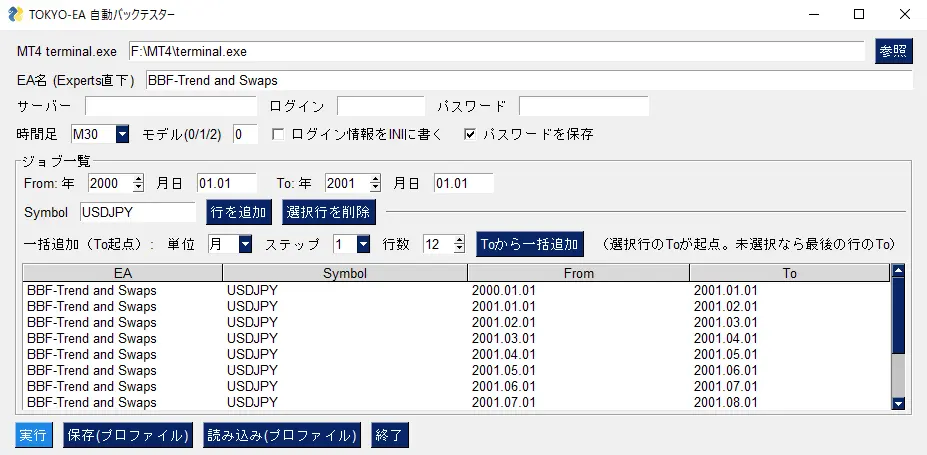The height and width of the screenshot is (455, 927).
Task: Focus the パスワード input field
Action: pos(584,106)
